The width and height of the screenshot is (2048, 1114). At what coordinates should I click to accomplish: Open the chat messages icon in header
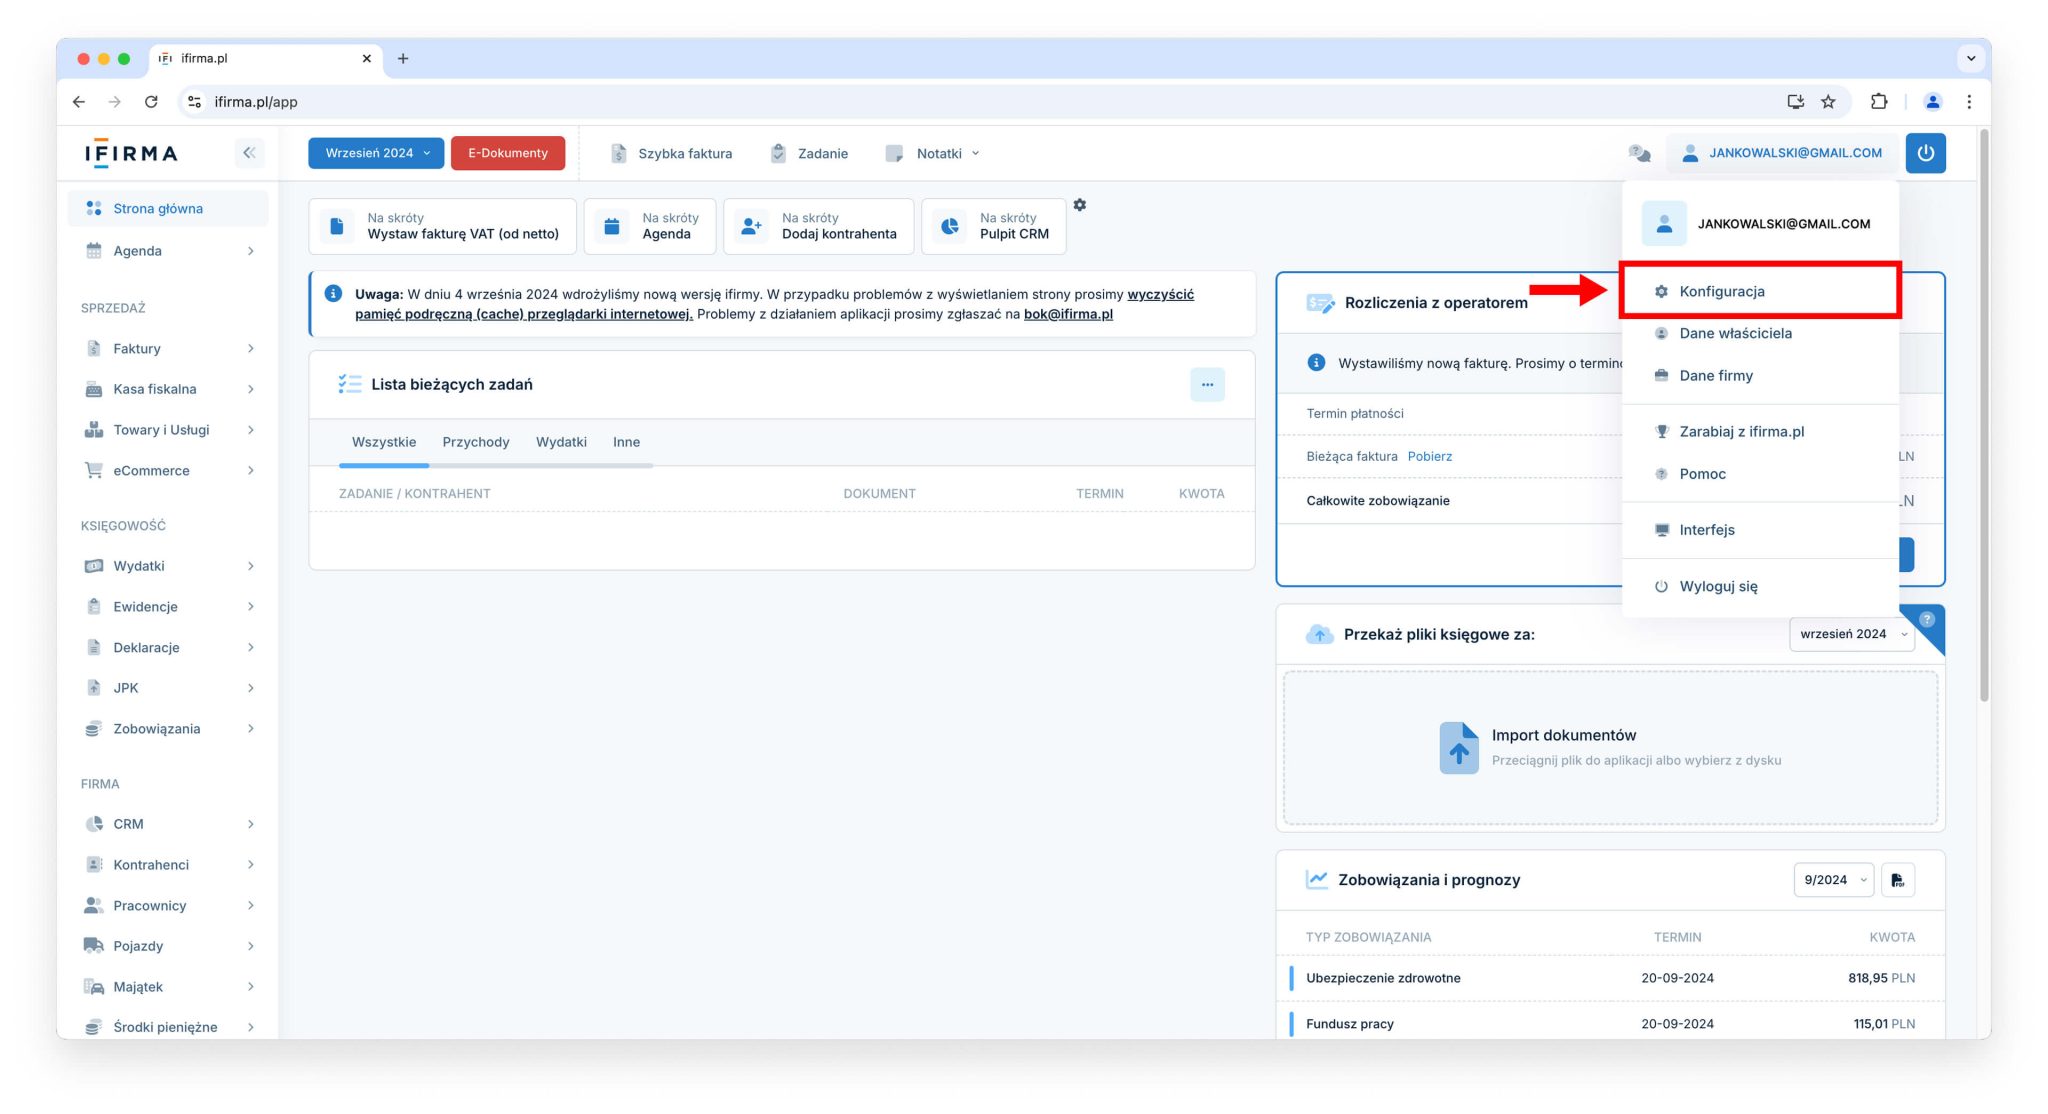coord(1639,153)
